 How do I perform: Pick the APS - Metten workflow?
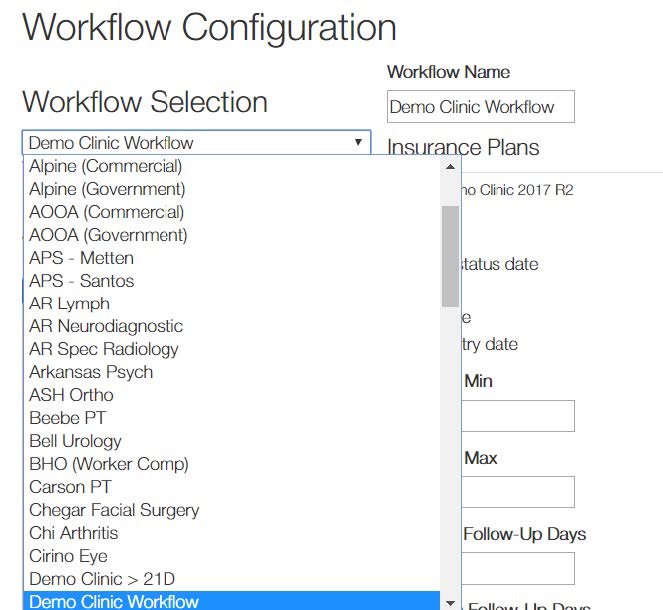(x=81, y=258)
